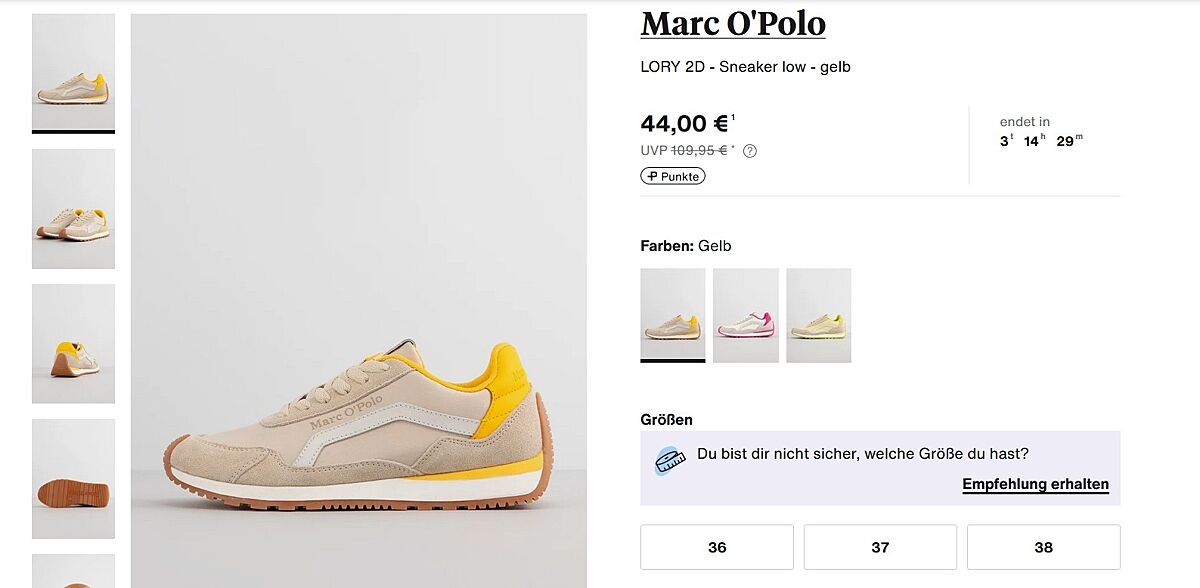Screen dimensions: 1200x588
Task: Select size 37
Action: click(x=880, y=547)
